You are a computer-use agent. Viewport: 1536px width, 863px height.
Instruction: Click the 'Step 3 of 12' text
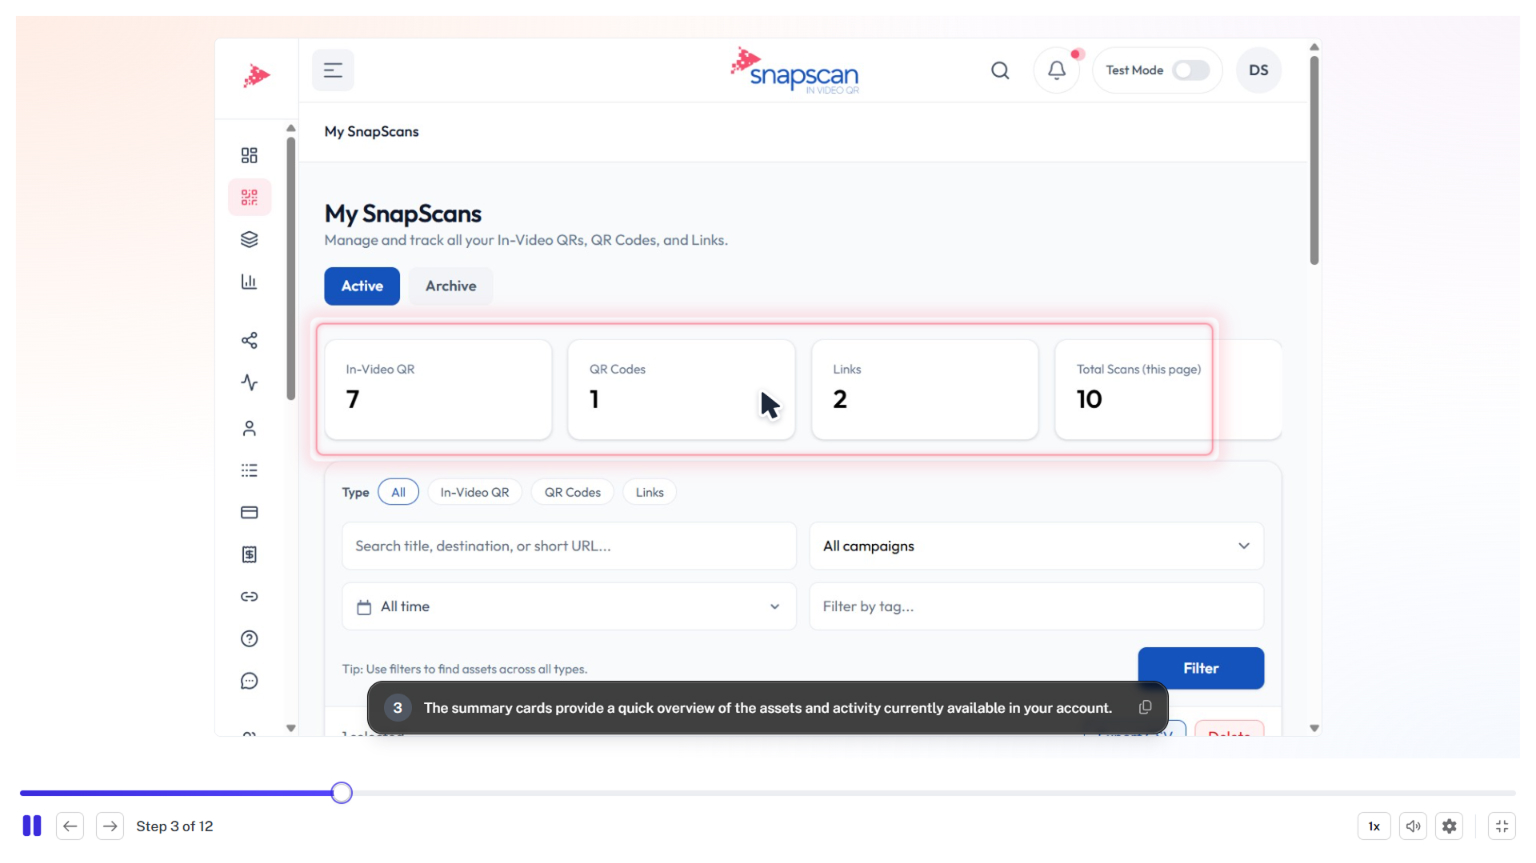175,826
